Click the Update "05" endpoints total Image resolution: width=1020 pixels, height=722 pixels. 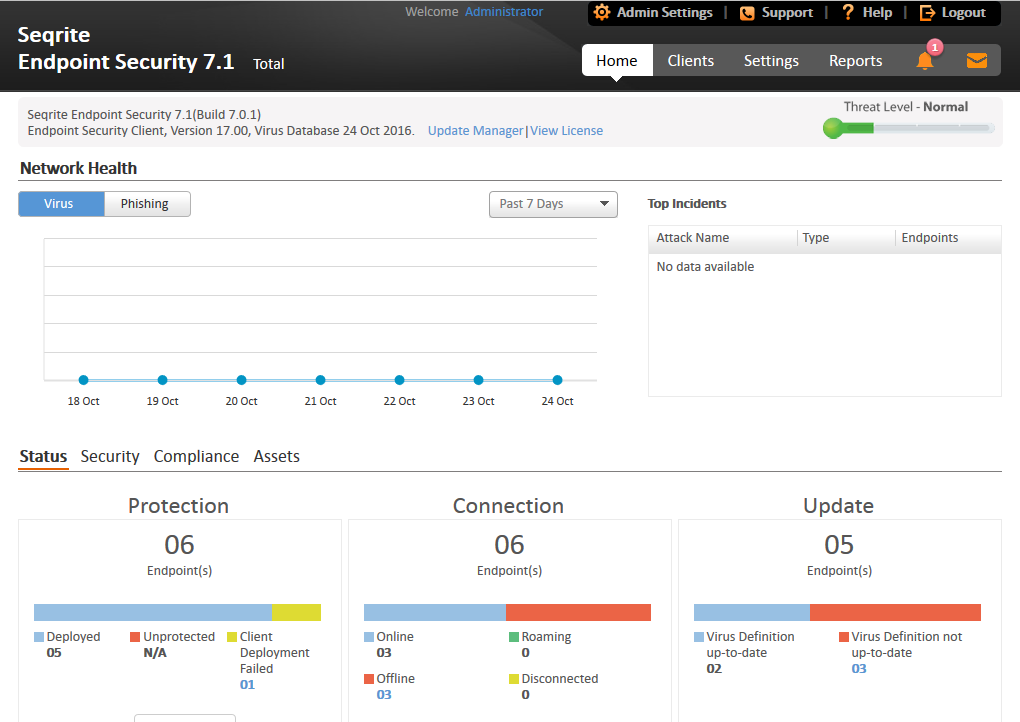(839, 545)
